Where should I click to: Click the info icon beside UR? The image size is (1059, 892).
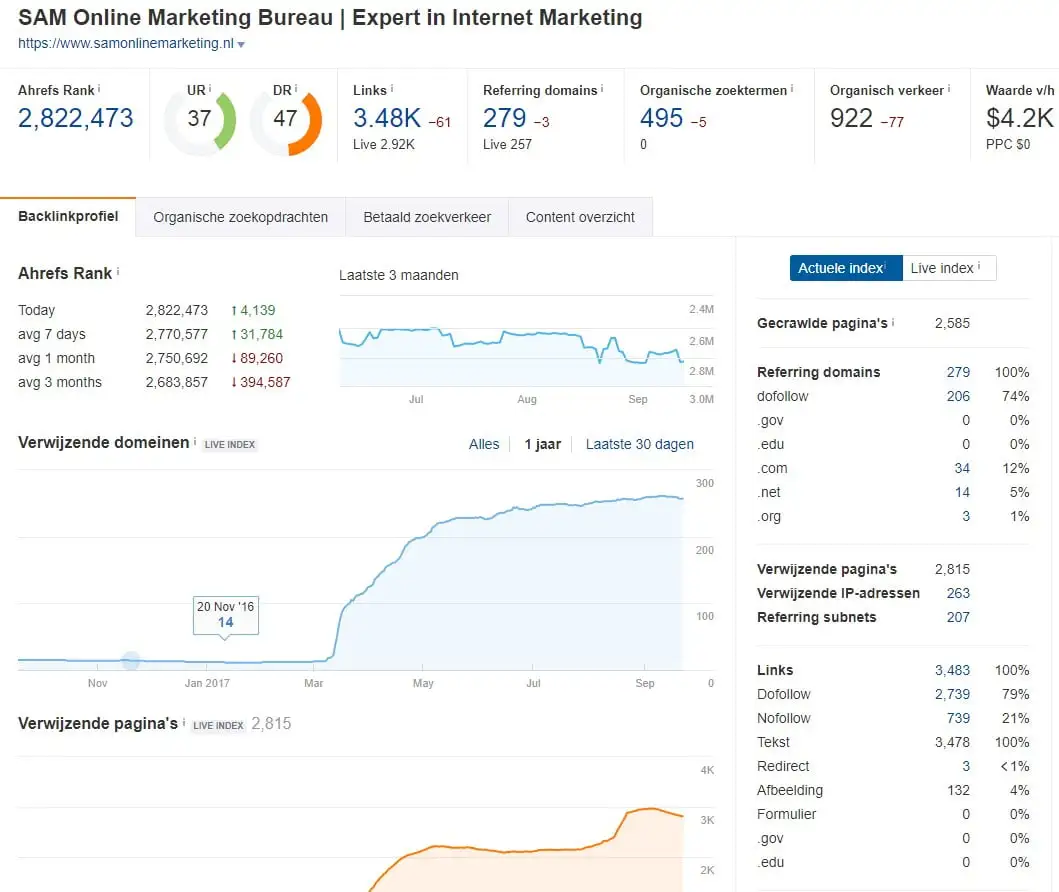[x=210, y=88]
